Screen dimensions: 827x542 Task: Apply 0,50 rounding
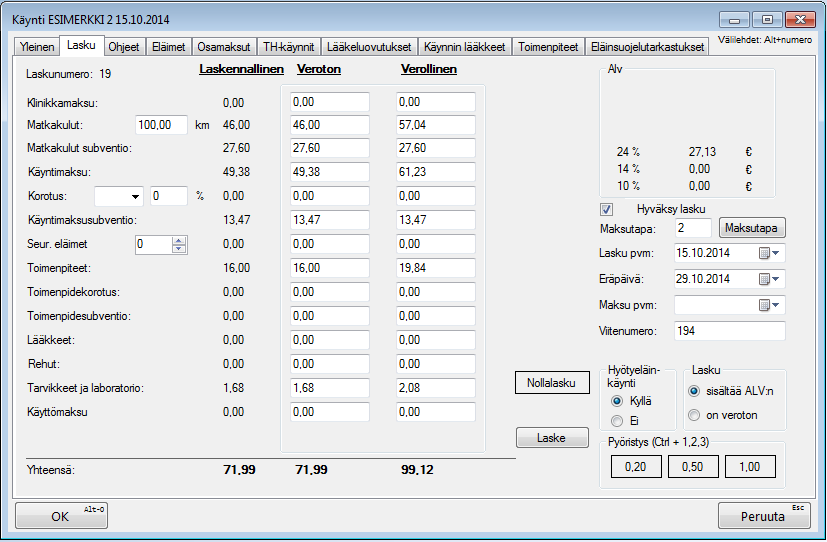pos(693,467)
